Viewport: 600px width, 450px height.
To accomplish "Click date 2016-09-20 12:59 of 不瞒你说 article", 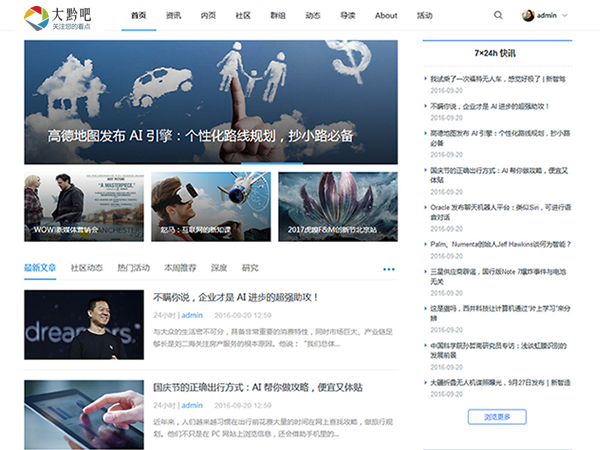I will point(243,315).
